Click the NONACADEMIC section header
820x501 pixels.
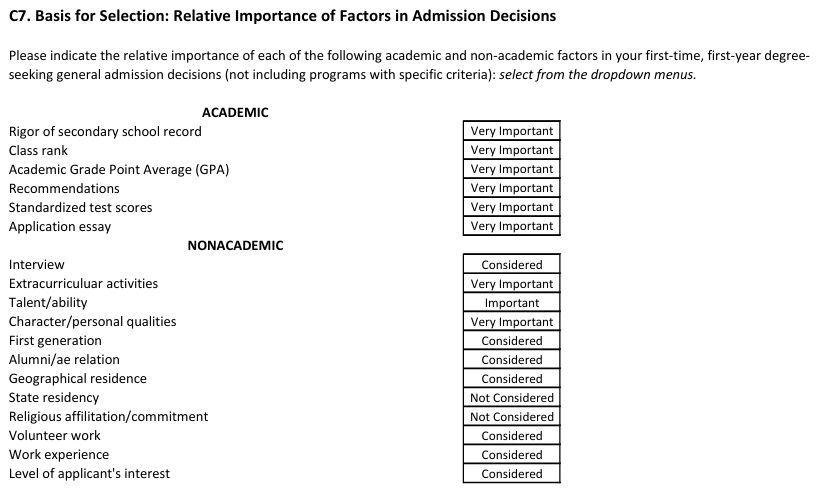pyautogui.click(x=235, y=245)
